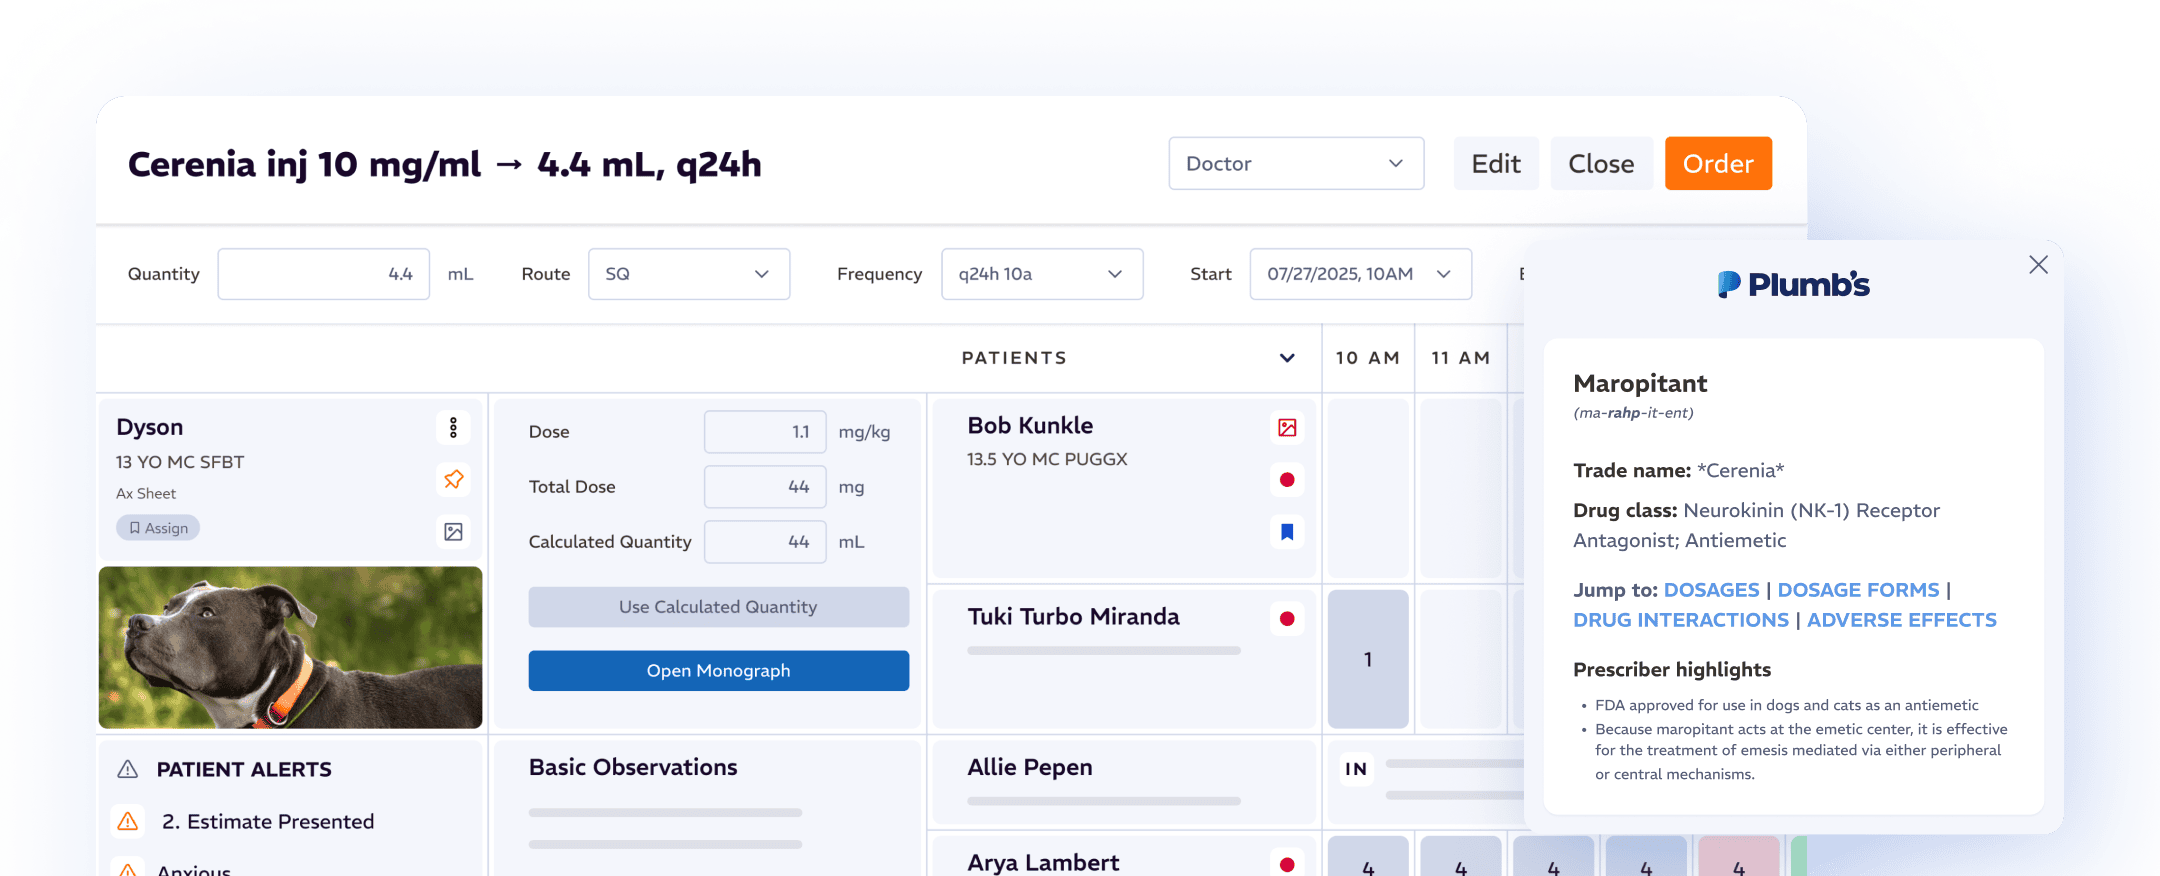Click the orange warning icon for Estimate Presented
The image size is (2160, 876).
tap(128, 821)
